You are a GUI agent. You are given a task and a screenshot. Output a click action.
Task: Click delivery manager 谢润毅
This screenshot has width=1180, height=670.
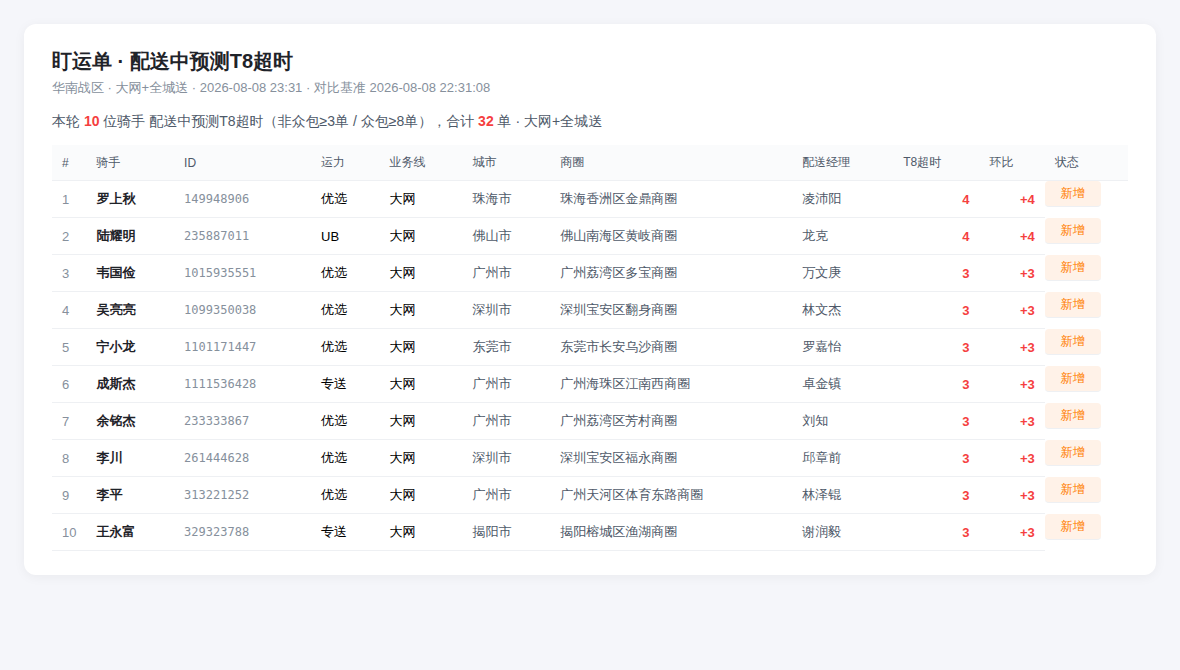[x=822, y=531]
